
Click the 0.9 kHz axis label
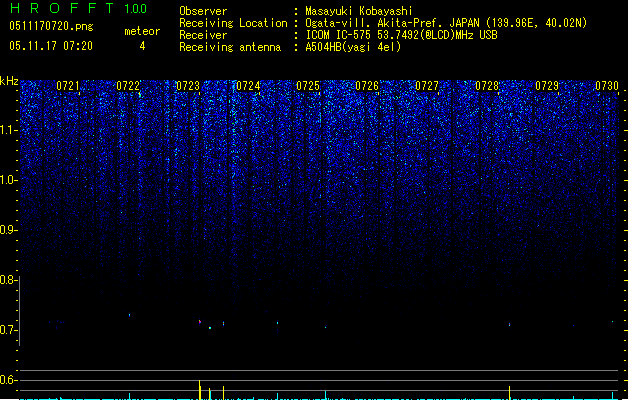click(x=8, y=230)
